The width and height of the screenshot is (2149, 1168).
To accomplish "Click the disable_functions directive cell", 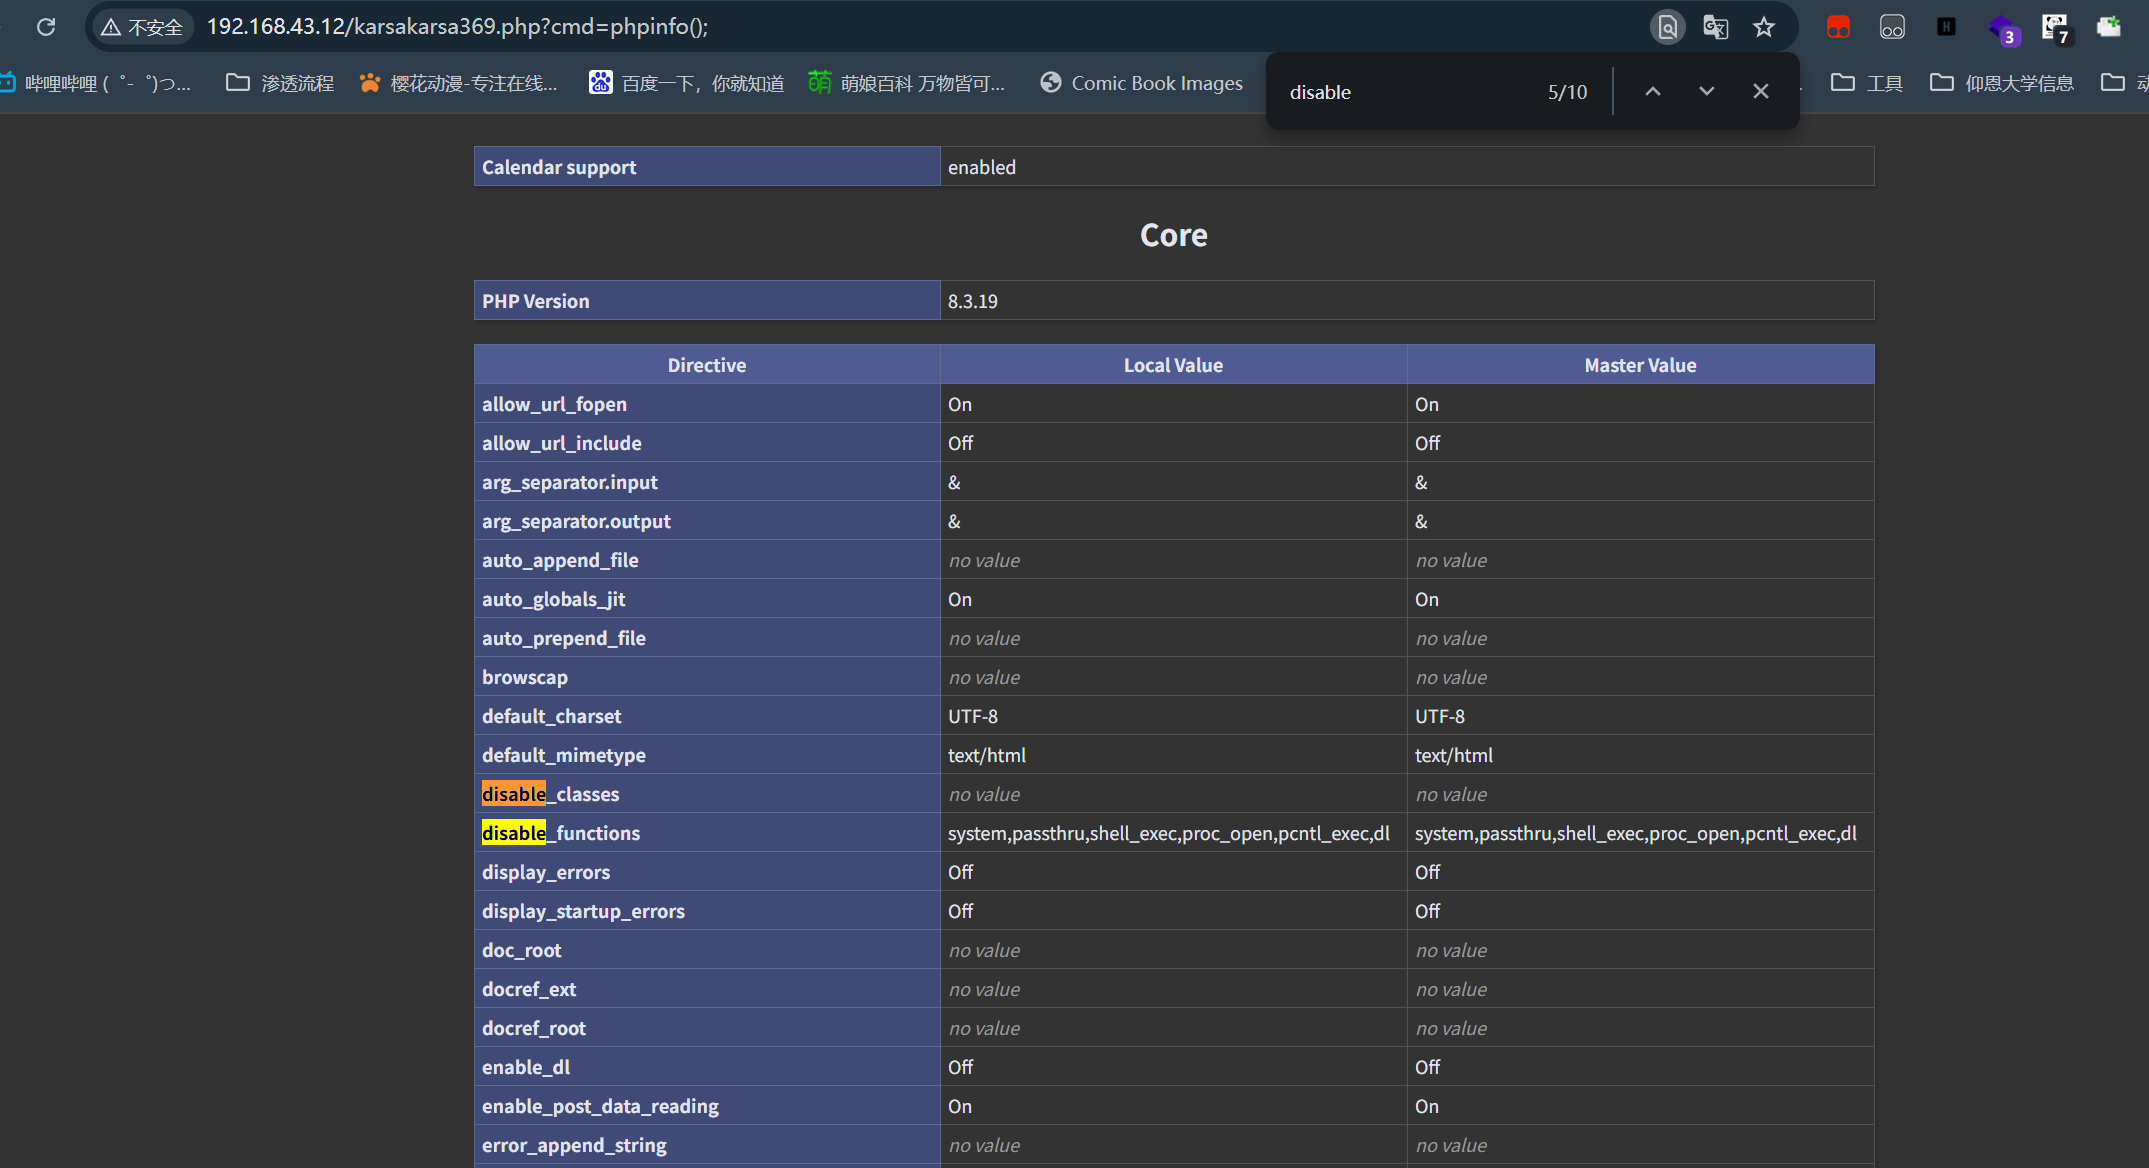I will coord(707,833).
